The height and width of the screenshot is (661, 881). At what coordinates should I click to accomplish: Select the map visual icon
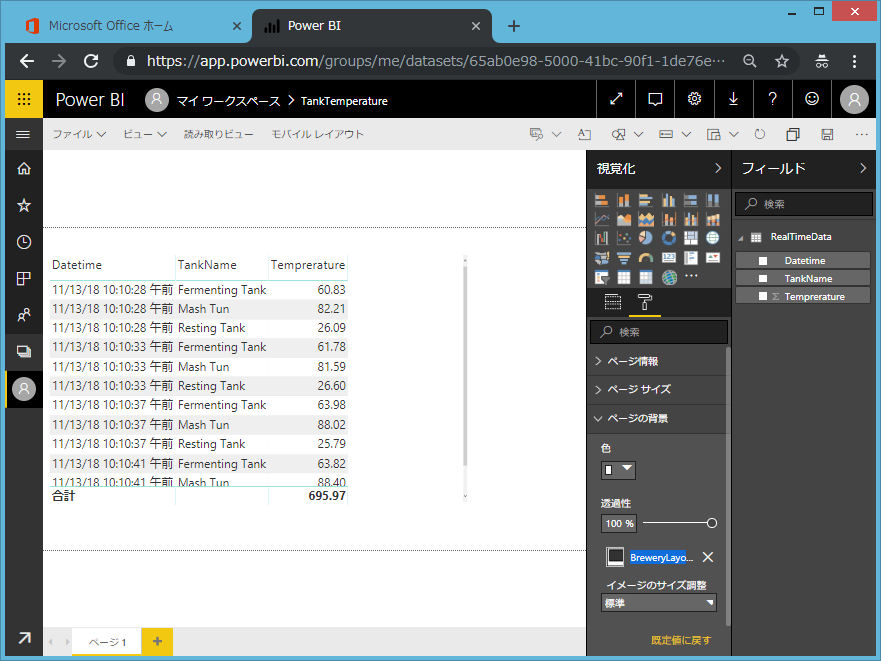pyautogui.click(x=713, y=238)
